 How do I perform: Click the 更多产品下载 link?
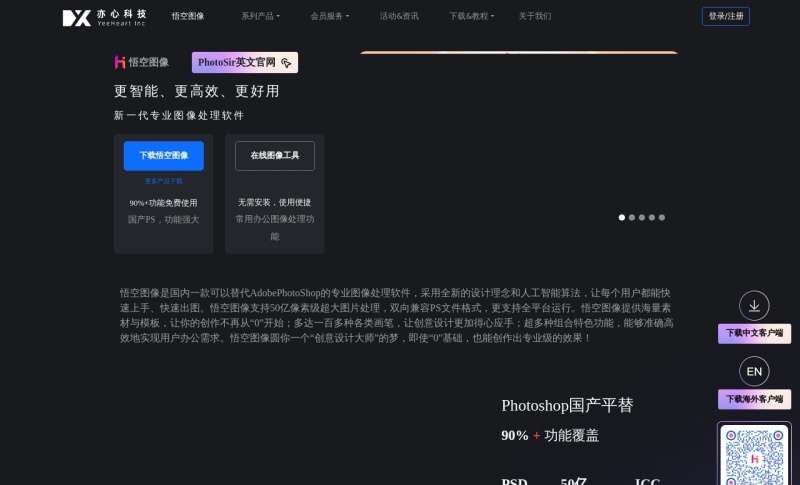point(163,181)
